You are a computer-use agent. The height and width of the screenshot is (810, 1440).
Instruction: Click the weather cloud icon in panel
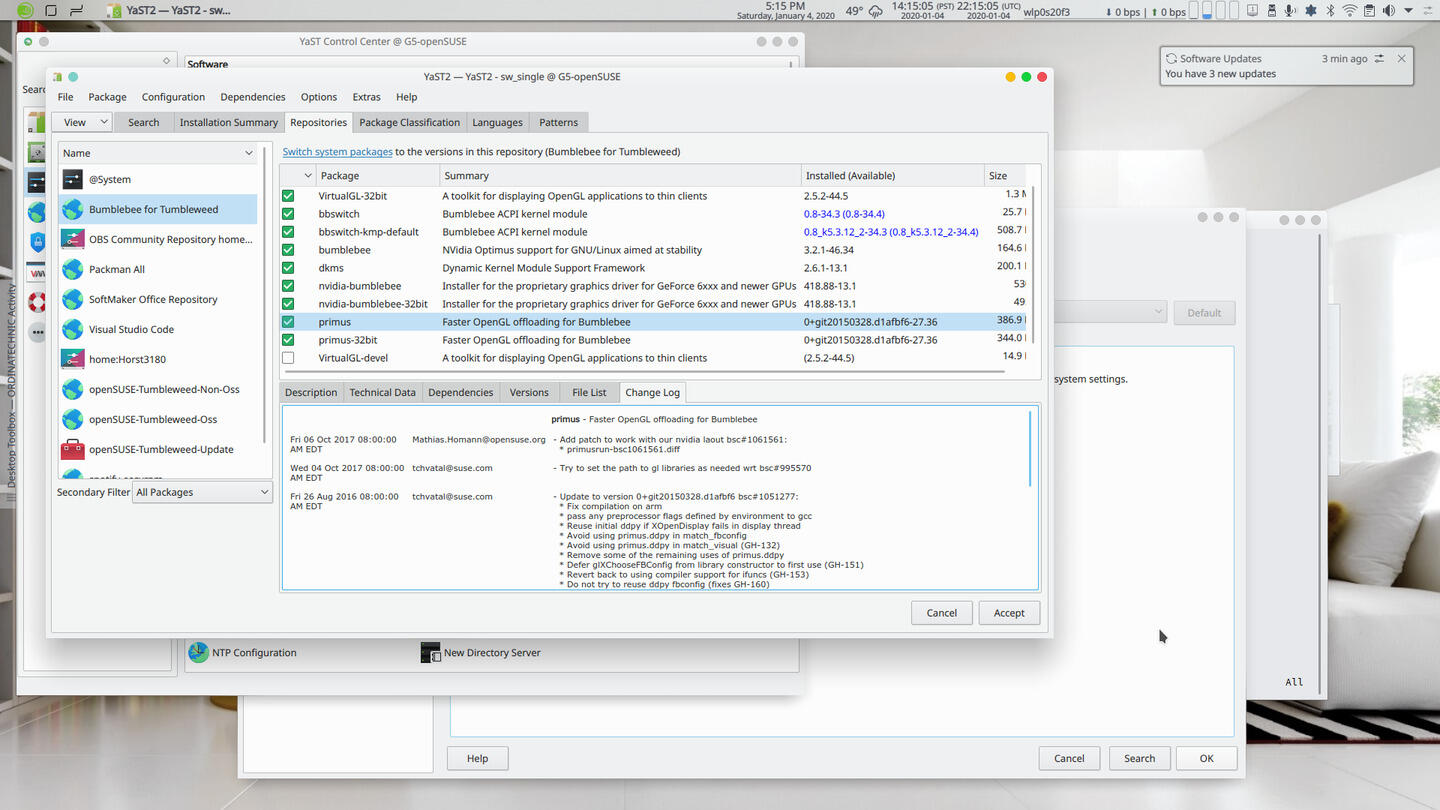(875, 11)
